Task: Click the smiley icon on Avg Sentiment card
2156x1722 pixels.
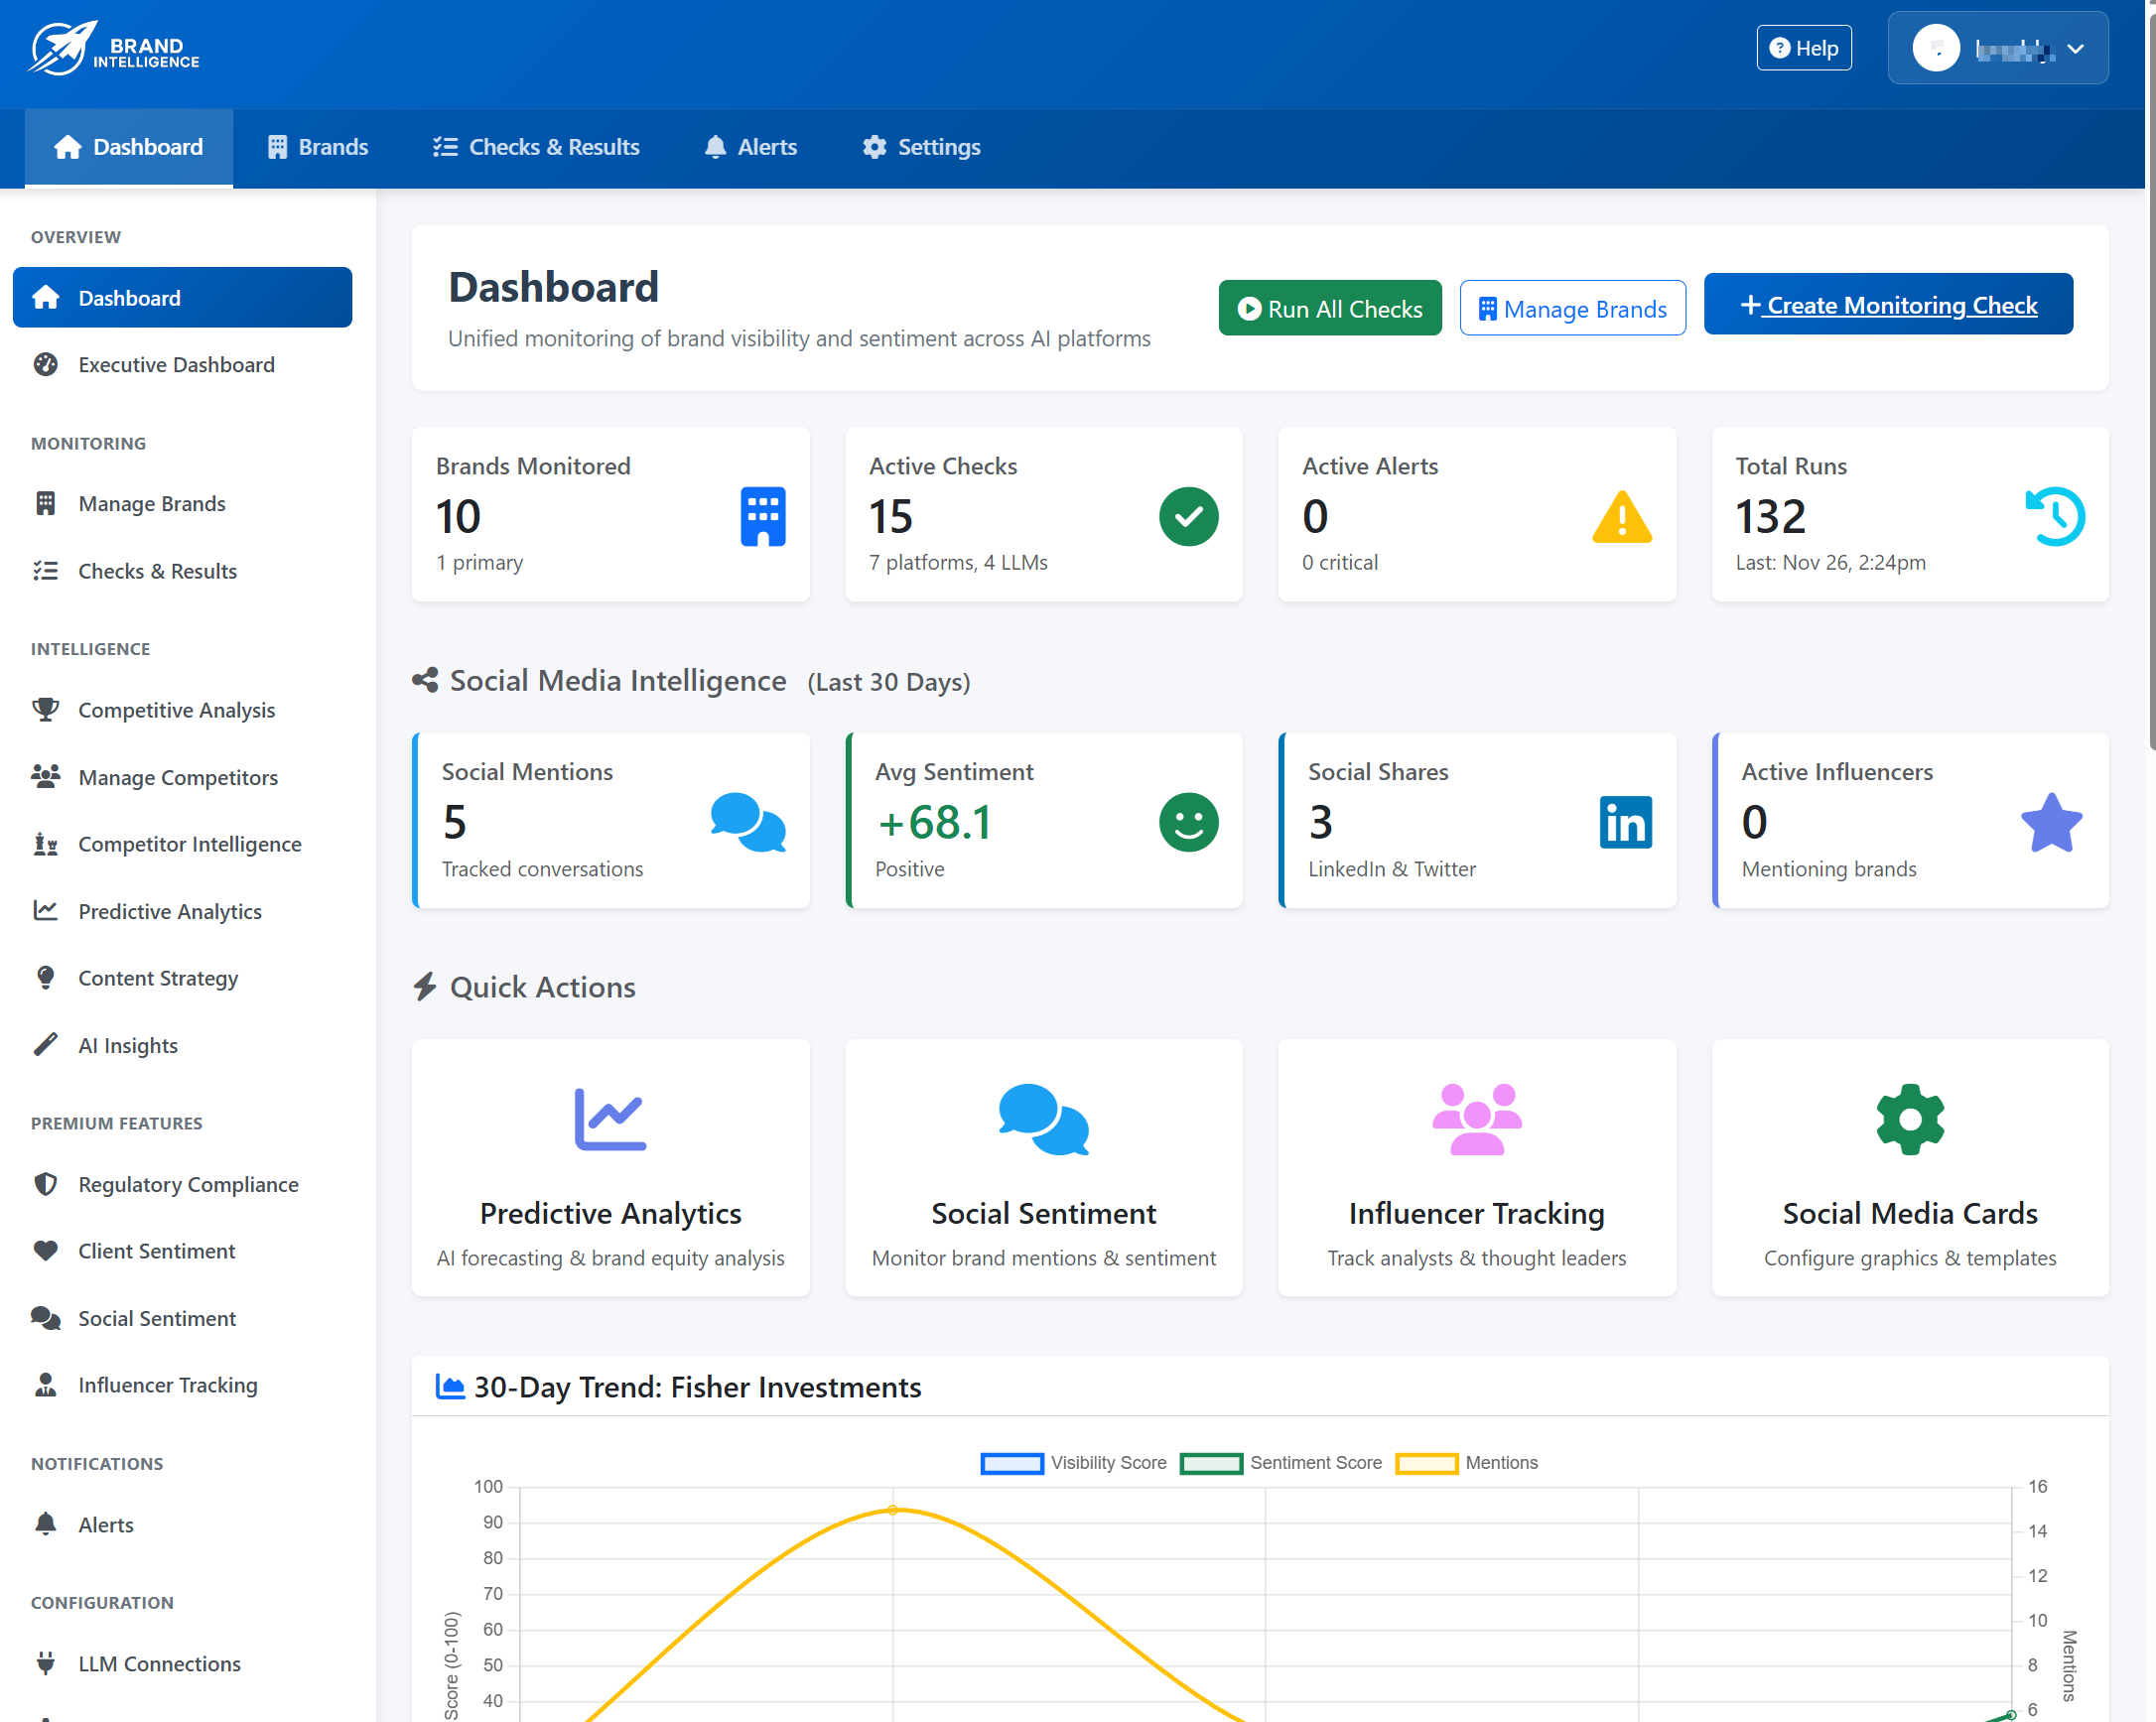Action: 1188,822
